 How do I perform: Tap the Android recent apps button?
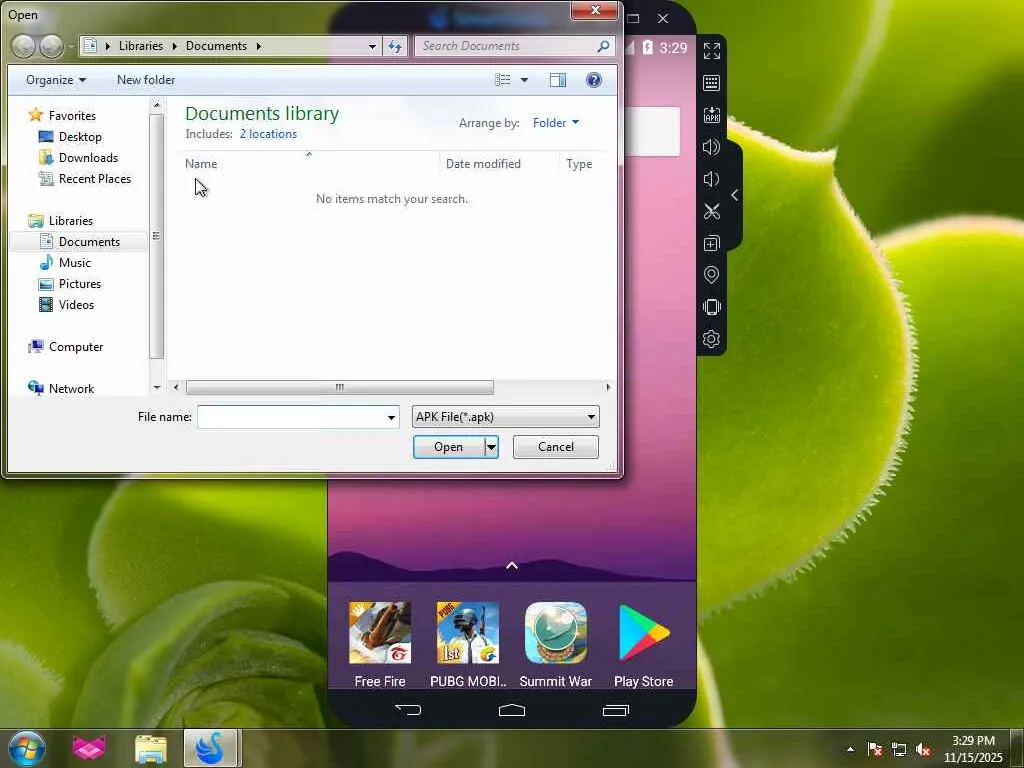616,710
